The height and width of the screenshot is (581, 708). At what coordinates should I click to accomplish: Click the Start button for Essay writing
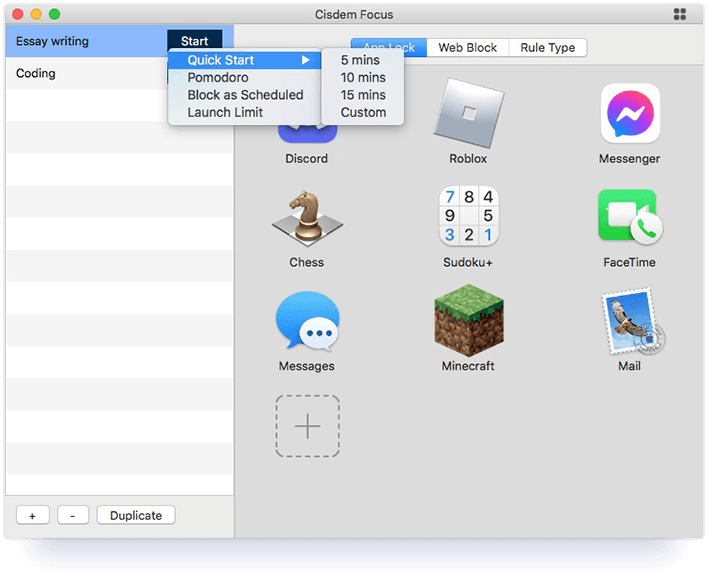[x=195, y=41]
